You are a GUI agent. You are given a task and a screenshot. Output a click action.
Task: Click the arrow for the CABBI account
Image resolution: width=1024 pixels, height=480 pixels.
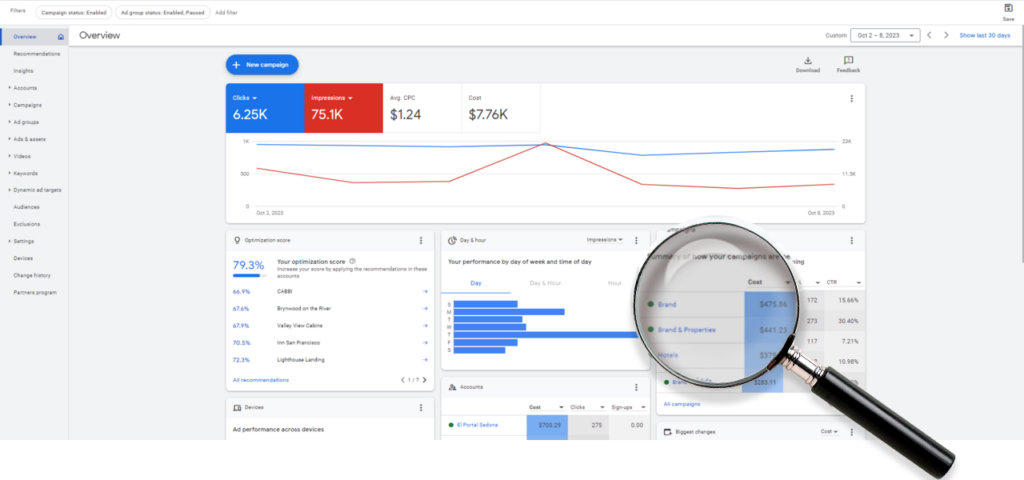point(425,291)
